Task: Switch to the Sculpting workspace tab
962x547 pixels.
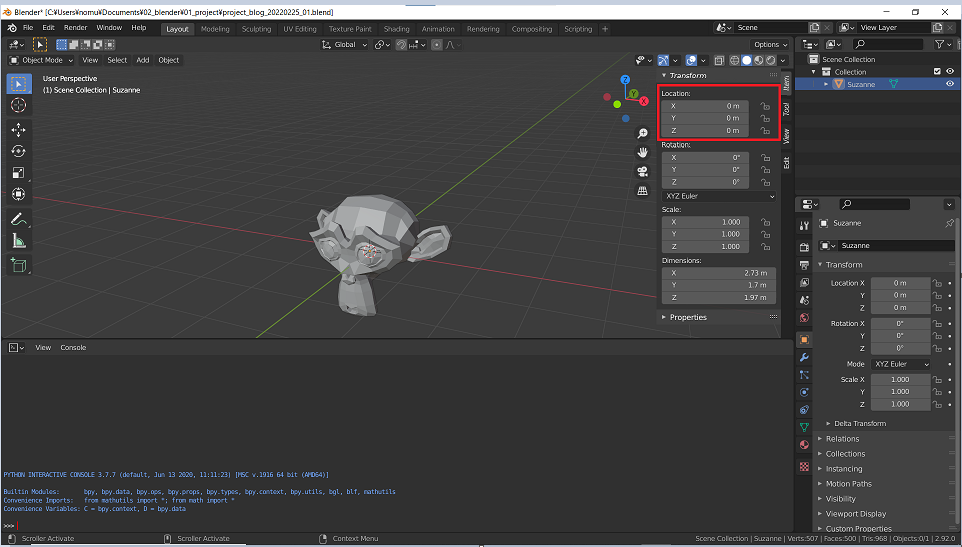Action: (256, 29)
